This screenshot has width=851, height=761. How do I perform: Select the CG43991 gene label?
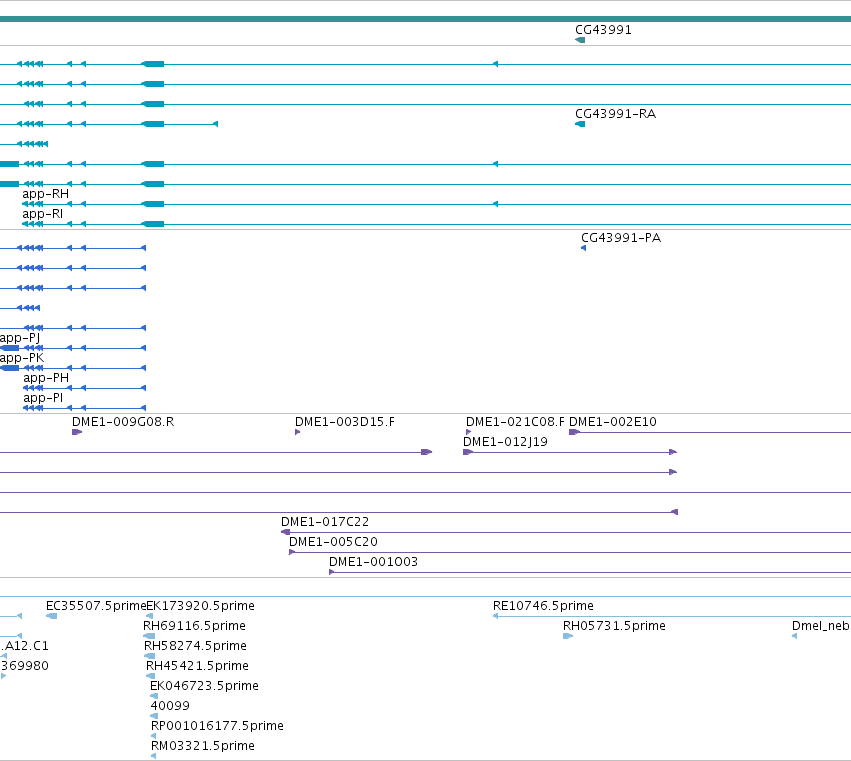[x=604, y=29]
